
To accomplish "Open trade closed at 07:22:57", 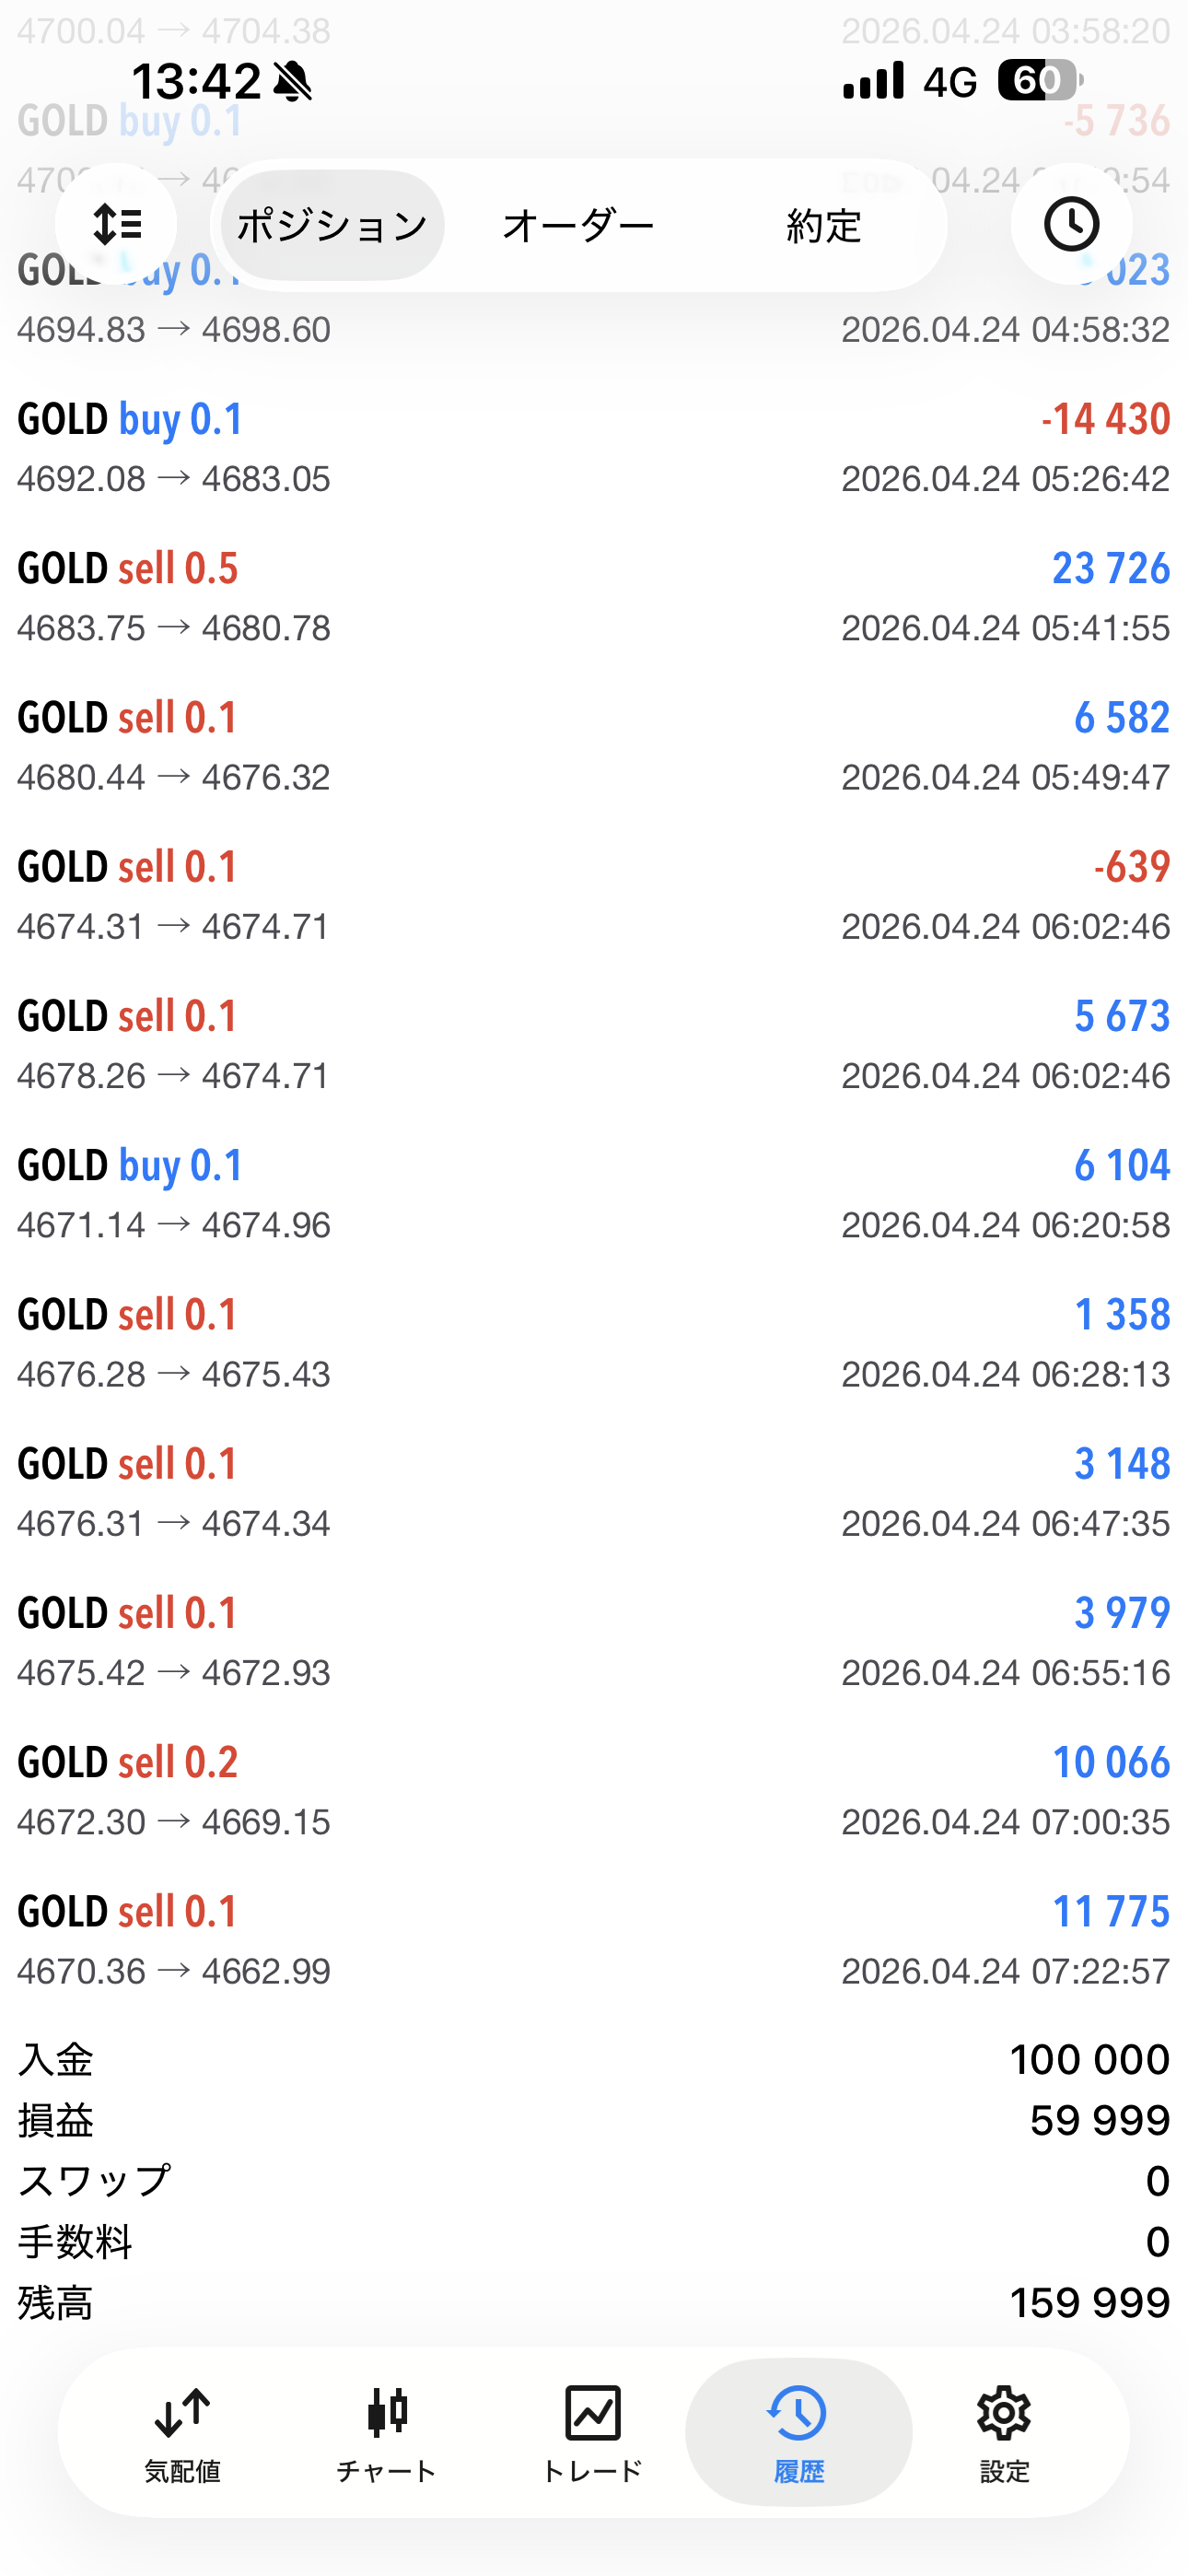I will (x=594, y=1940).
